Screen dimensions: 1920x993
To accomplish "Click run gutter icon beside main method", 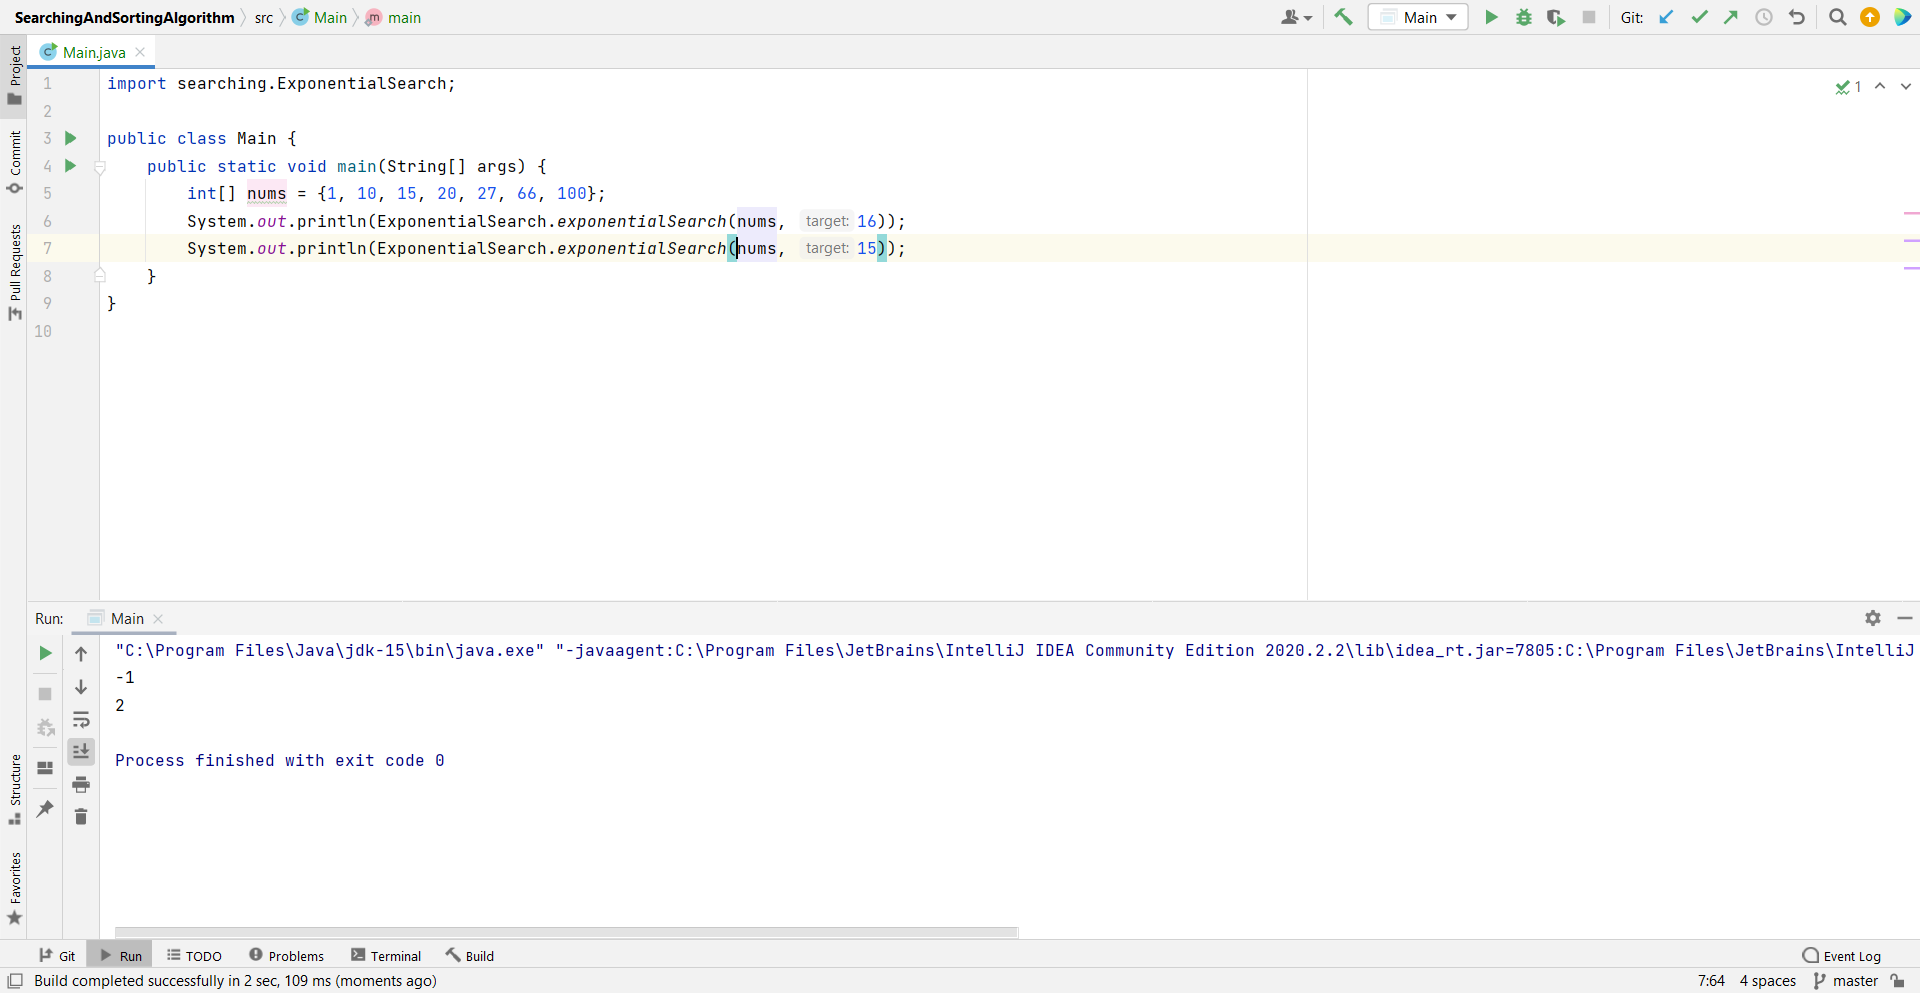I will click(x=70, y=166).
